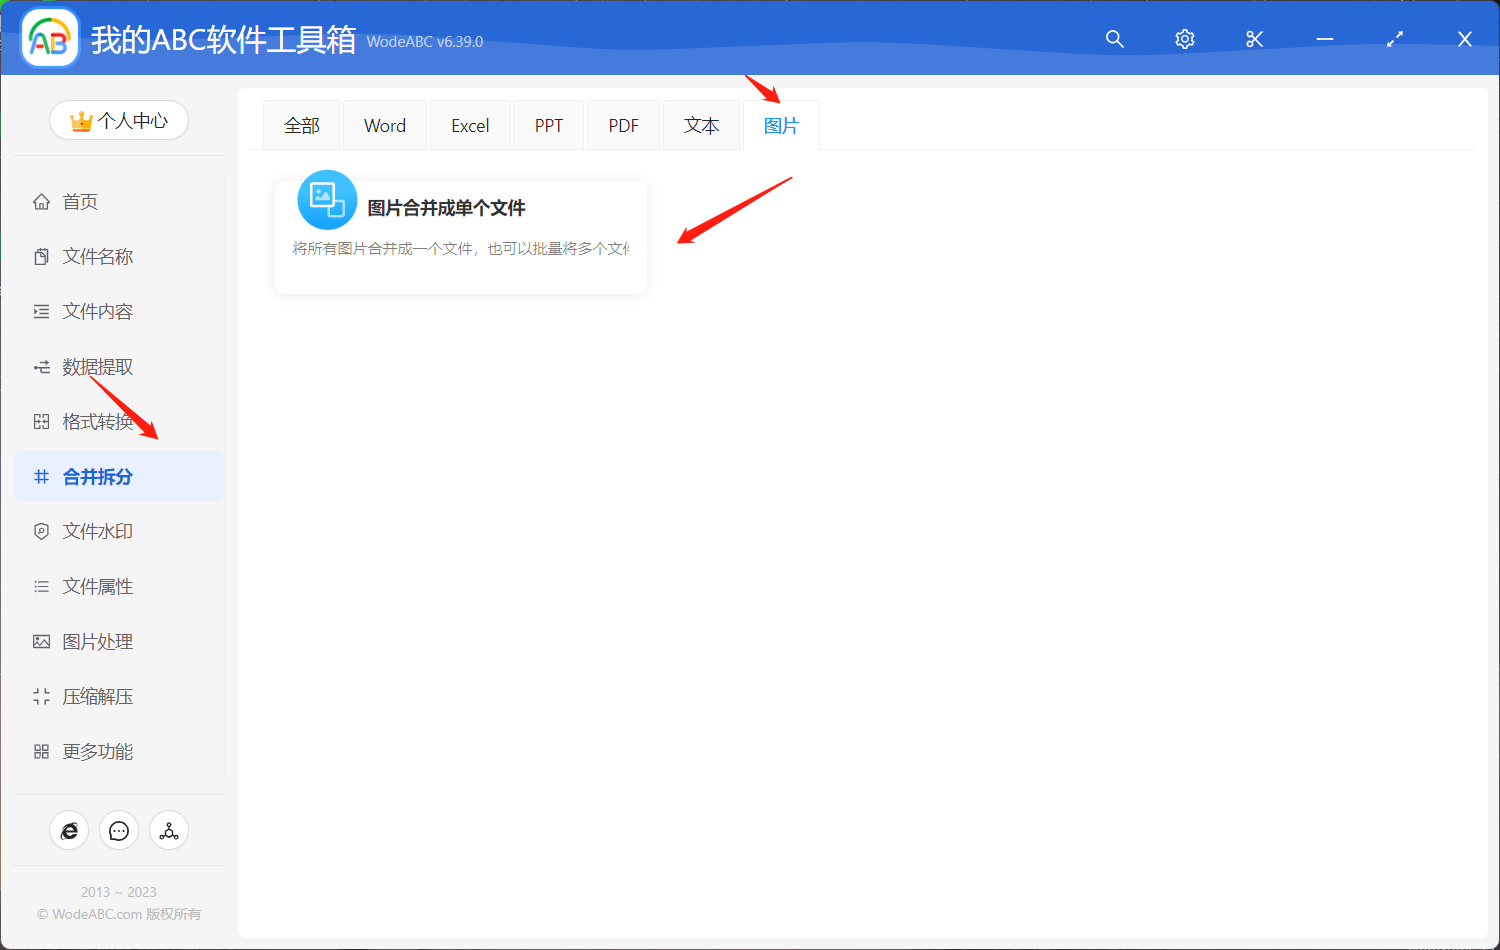
Task: Go to 首页 in the sidebar
Action: [80, 201]
